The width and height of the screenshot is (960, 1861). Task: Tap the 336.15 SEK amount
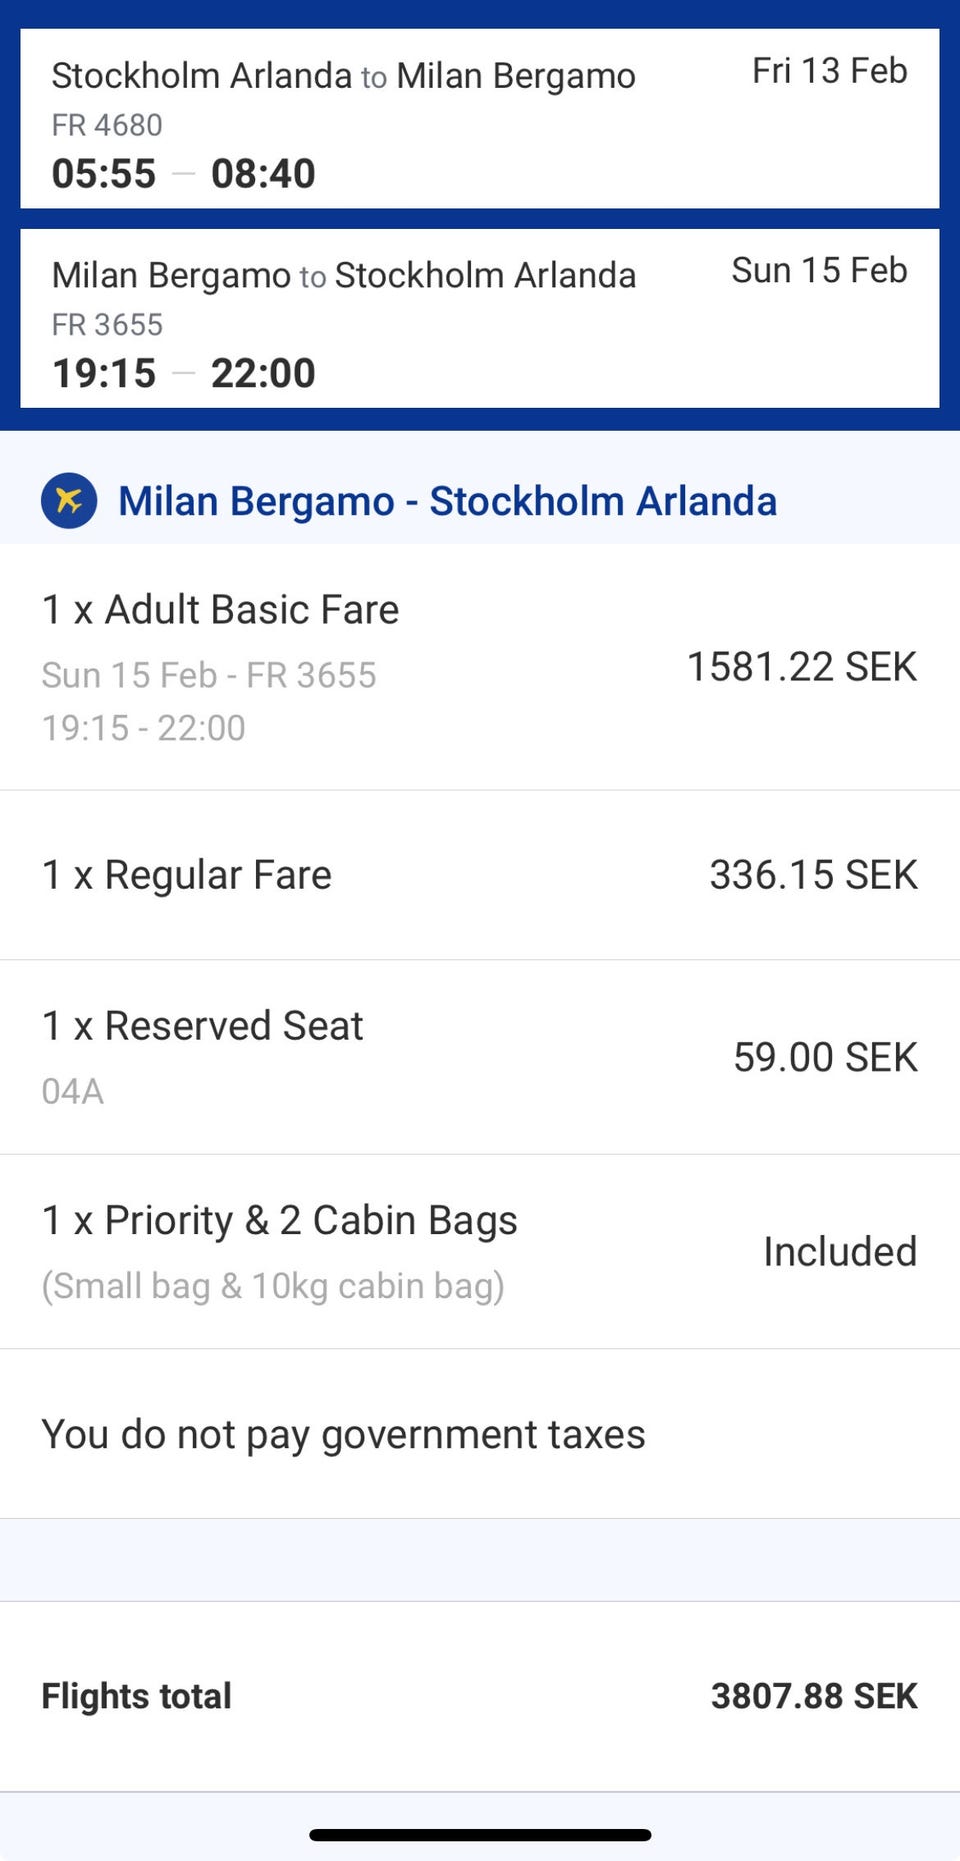(813, 875)
